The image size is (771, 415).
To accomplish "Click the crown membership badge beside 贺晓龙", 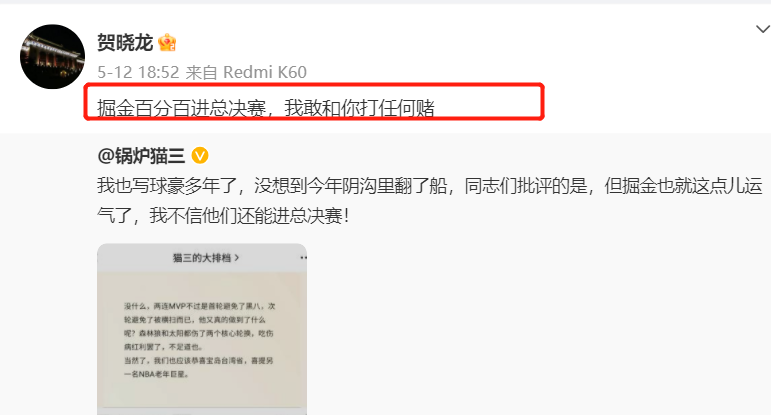I will tap(167, 43).
